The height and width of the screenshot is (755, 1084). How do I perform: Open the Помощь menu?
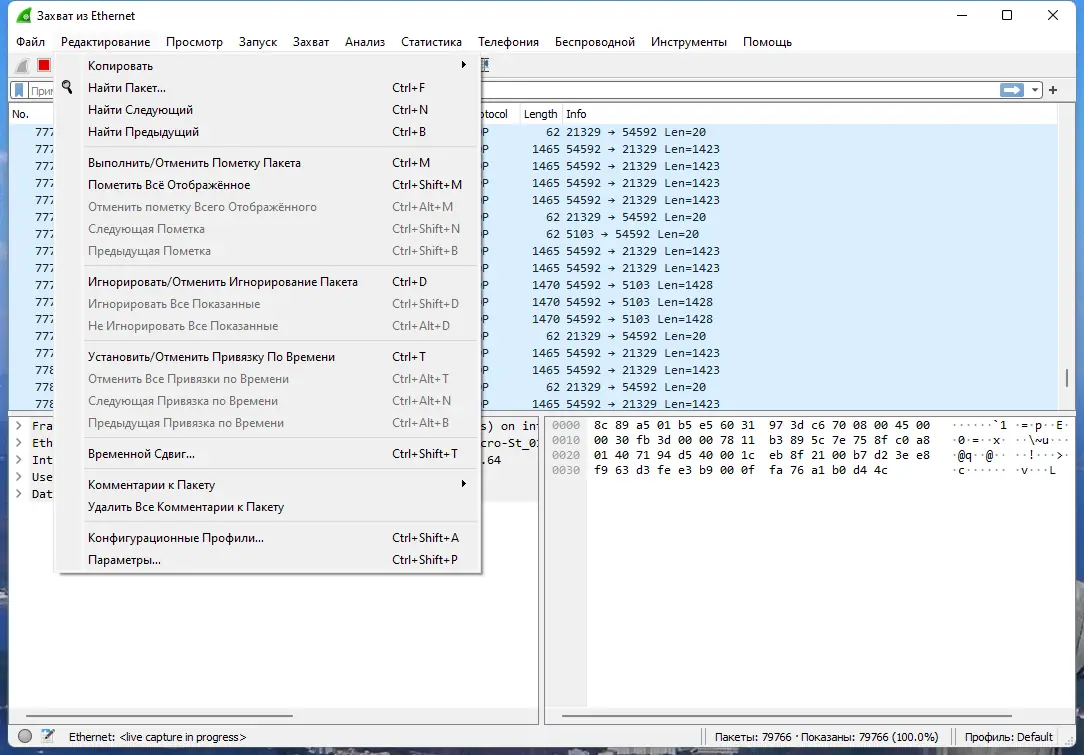point(767,42)
